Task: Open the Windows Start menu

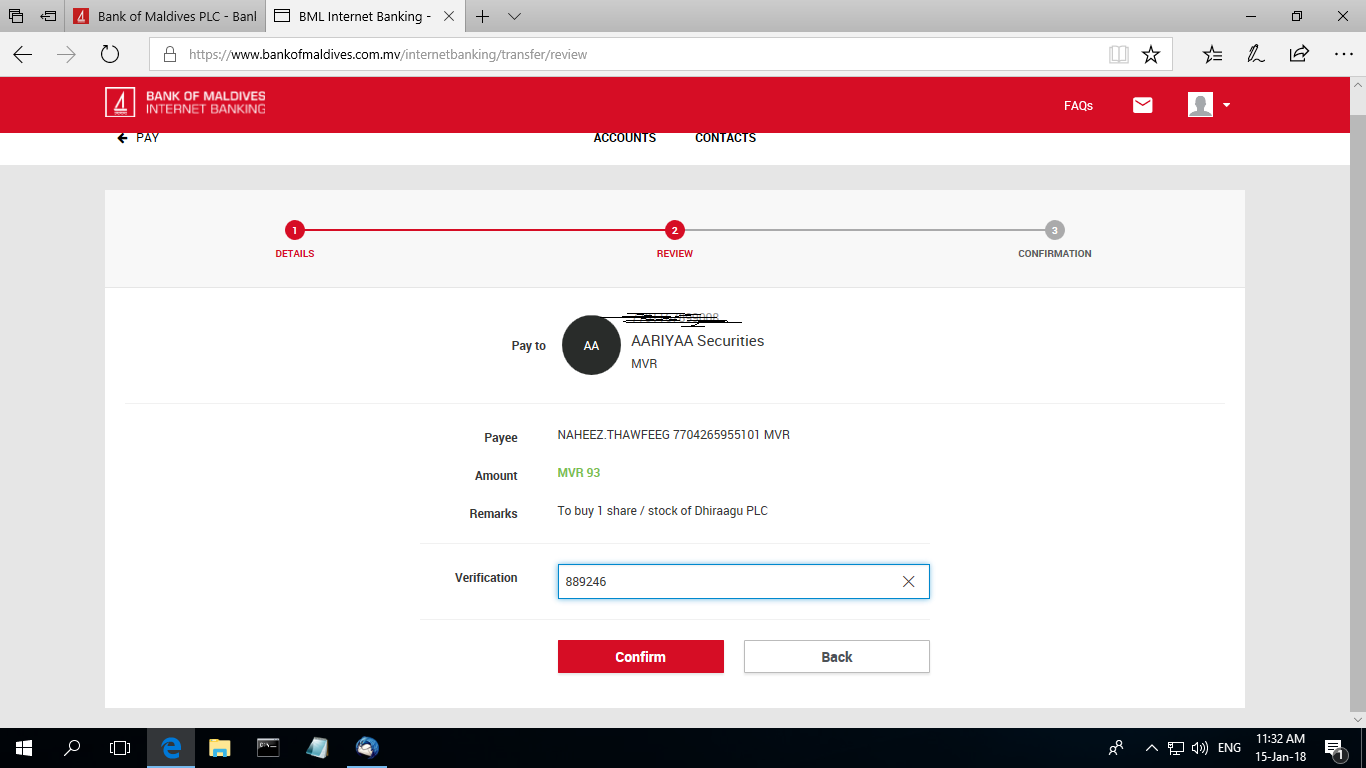Action: (23, 747)
